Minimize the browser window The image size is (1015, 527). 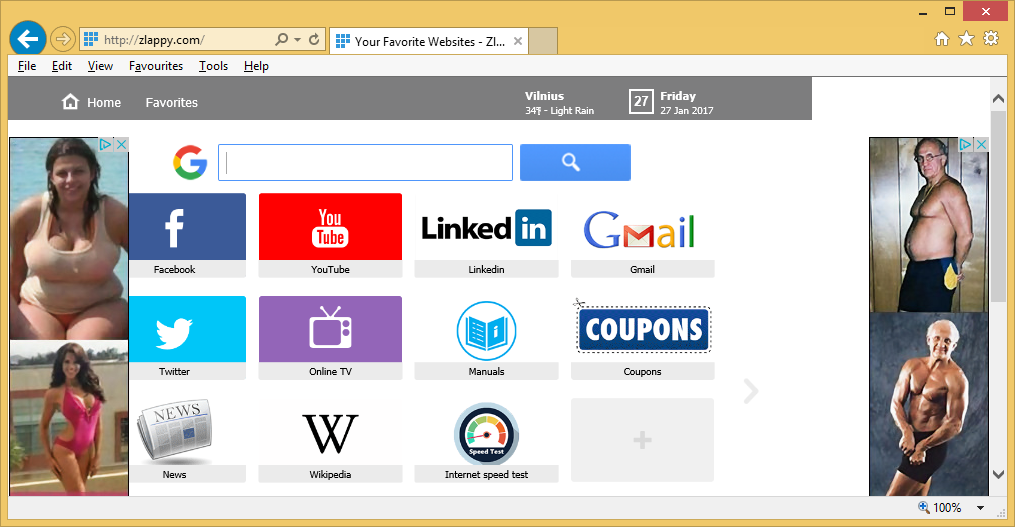click(x=922, y=12)
